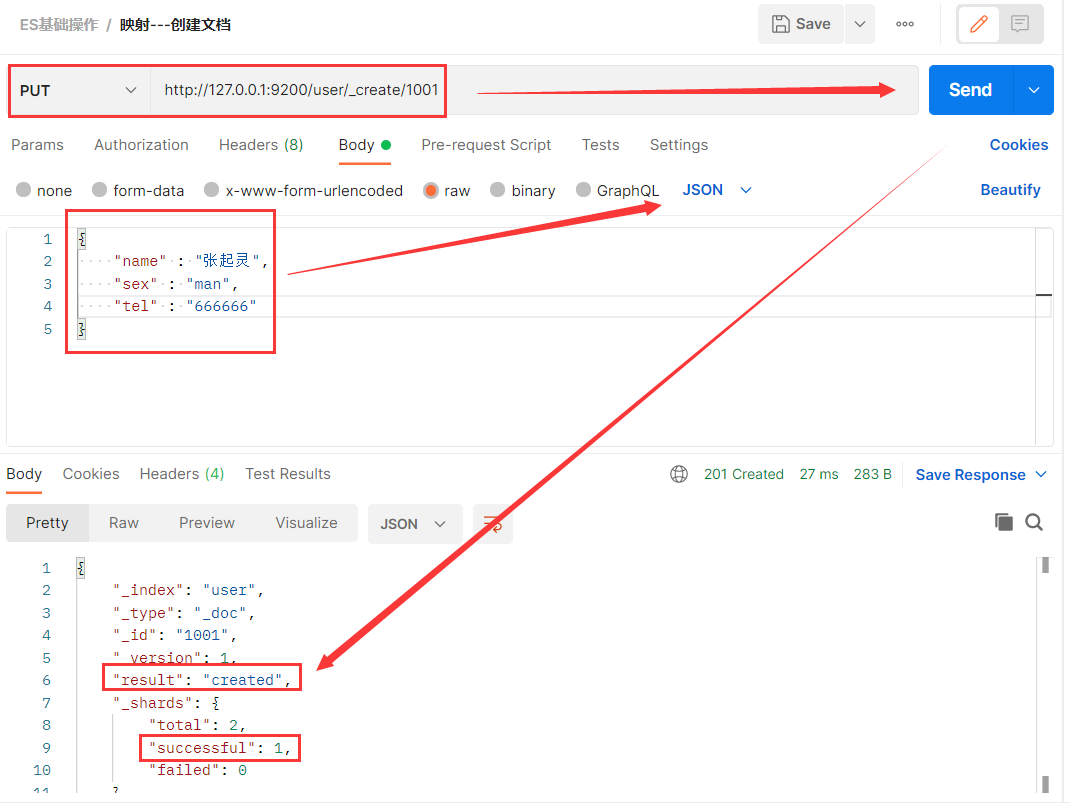Collapse the "_shards" object line
1070x803 pixels.
(167, 703)
